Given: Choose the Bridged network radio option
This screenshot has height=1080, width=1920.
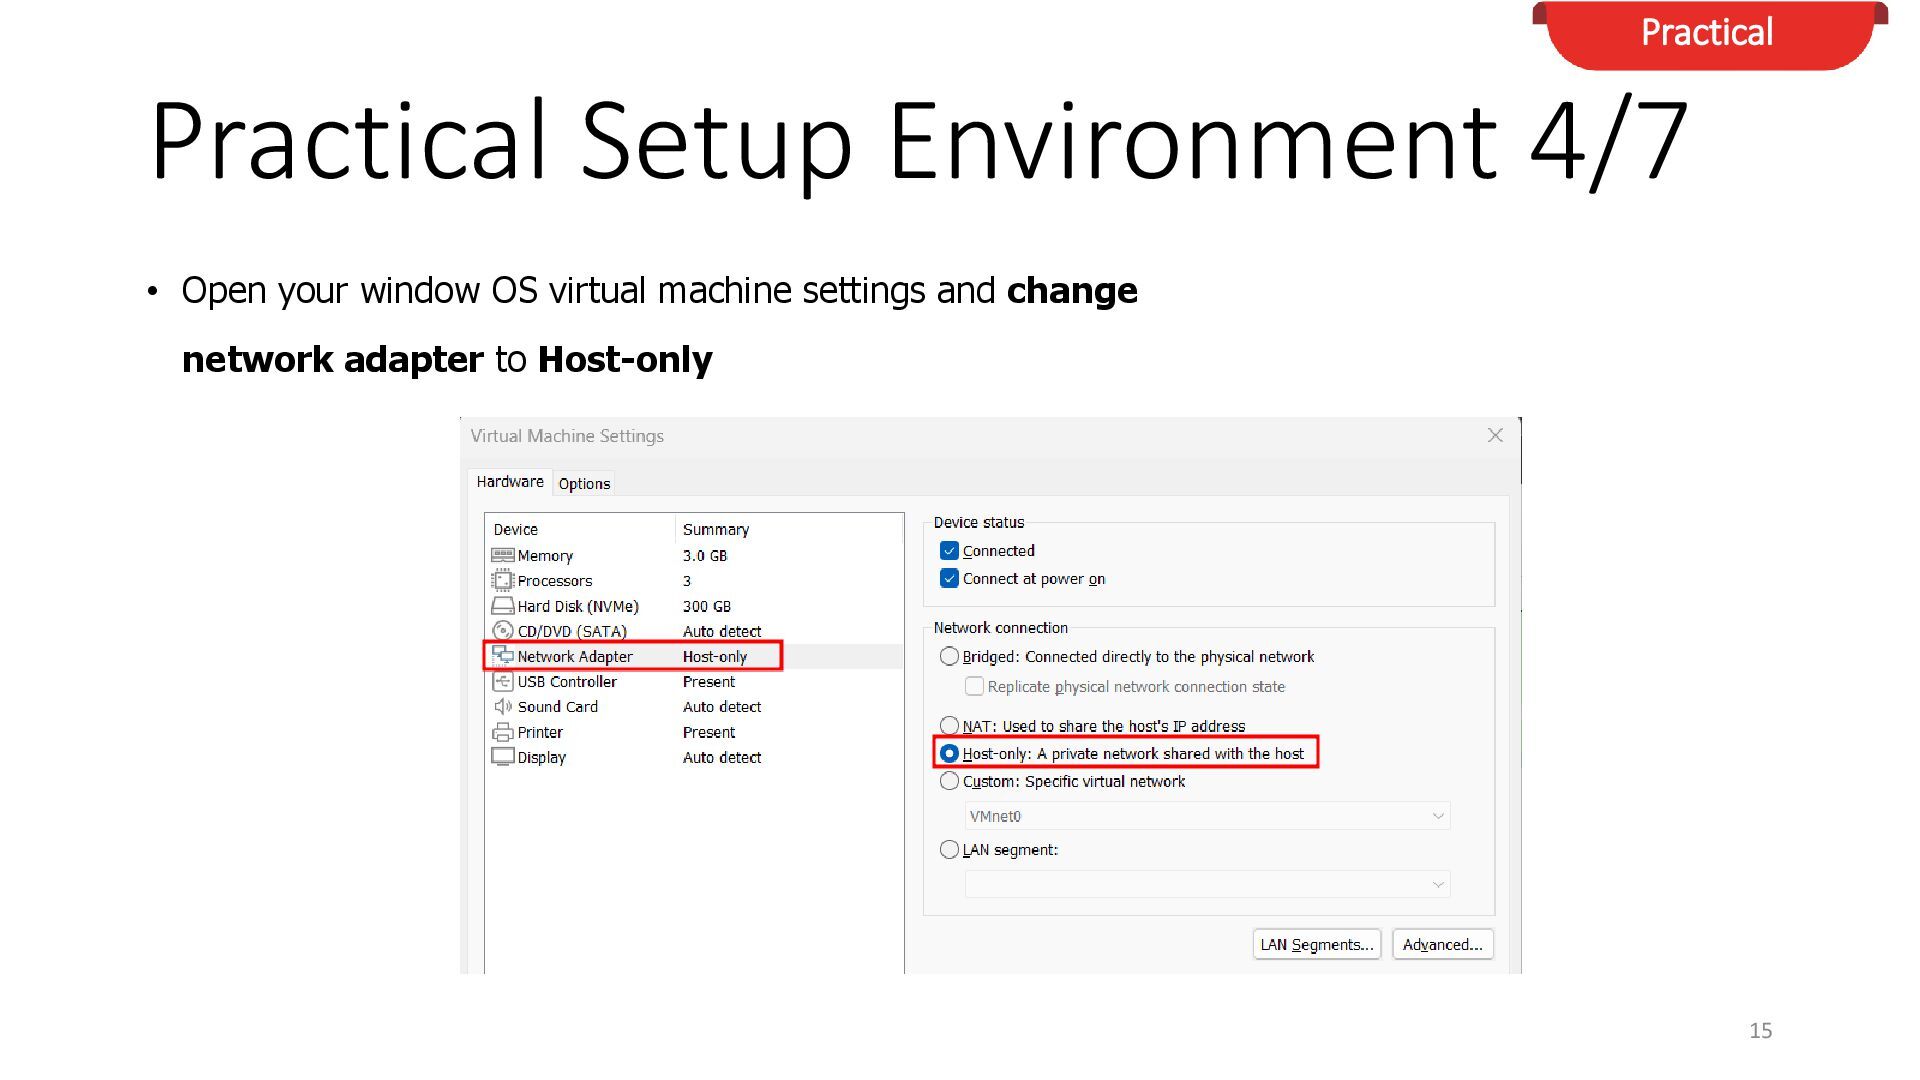Looking at the screenshot, I should (x=949, y=656).
